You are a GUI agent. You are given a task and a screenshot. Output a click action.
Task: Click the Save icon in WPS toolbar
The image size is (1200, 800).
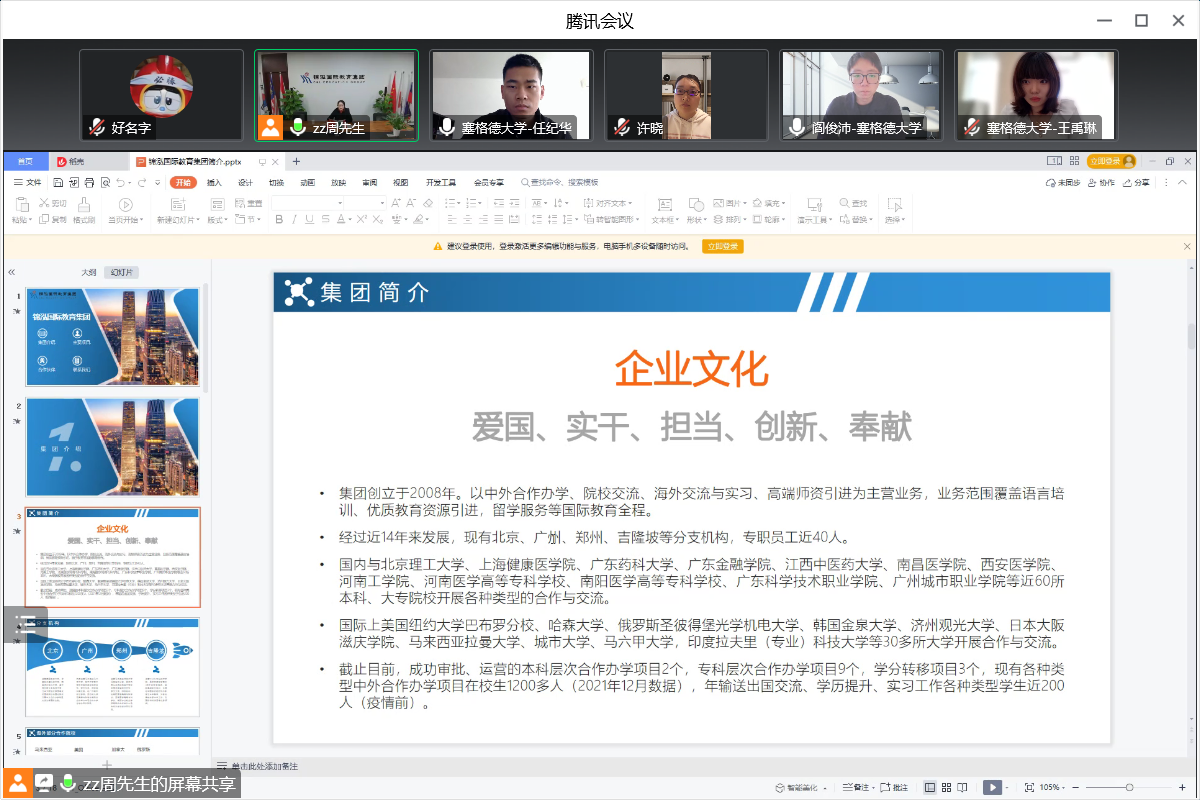click(x=58, y=182)
